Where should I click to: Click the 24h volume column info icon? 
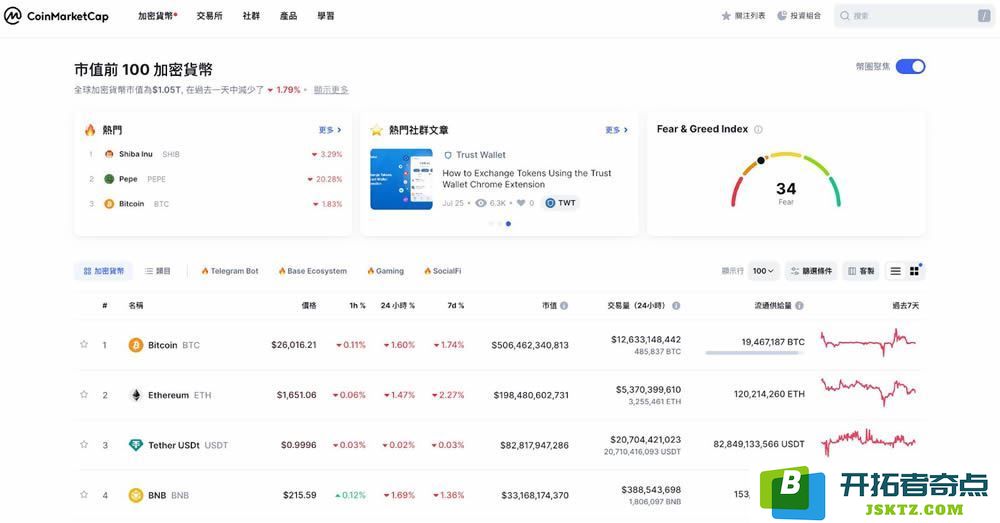[x=676, y=306]
